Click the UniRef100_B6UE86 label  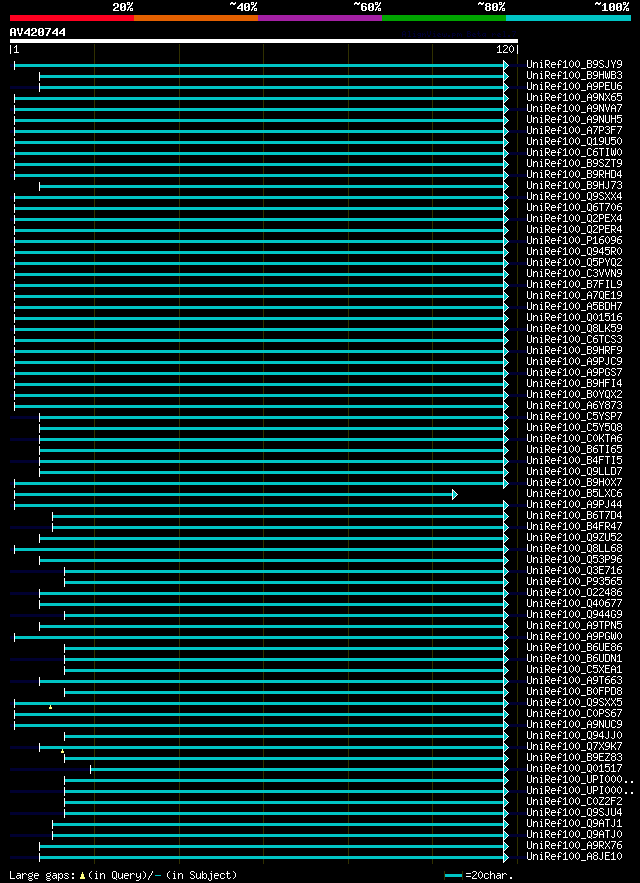click(575, 648)
